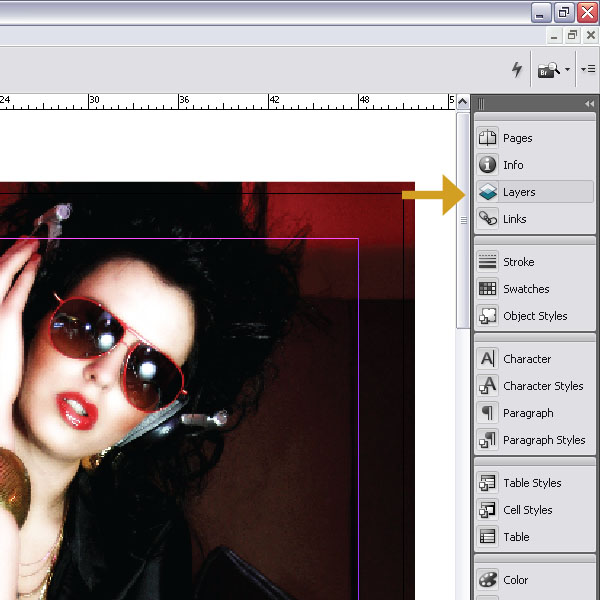Click the Layers panel icon
The image size is (600, 600).
click(x=488, y=192)
